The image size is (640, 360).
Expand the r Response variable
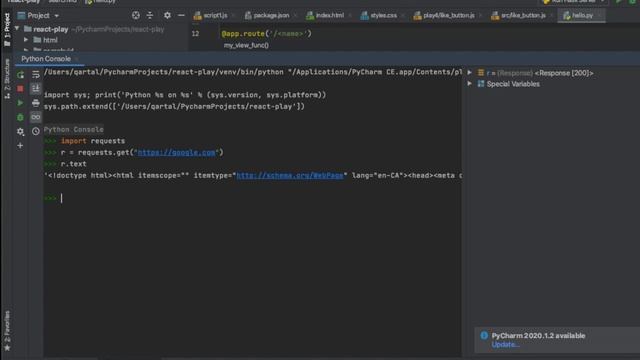[x=470, y=73]
